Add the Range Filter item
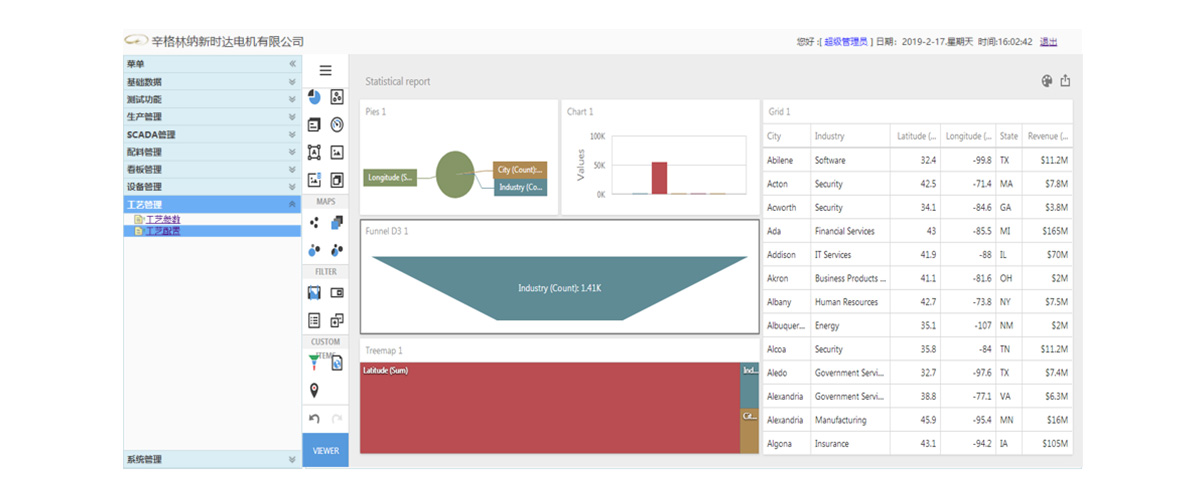The image size is (1200, 500). [x=314, y=293]
